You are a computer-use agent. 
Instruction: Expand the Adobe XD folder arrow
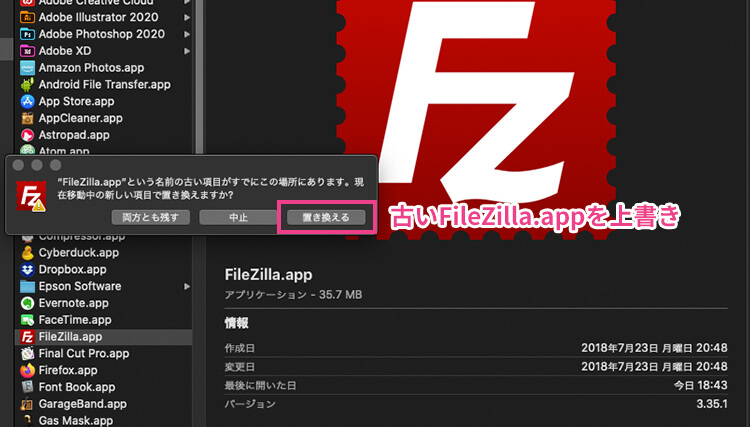pos(188,50)
